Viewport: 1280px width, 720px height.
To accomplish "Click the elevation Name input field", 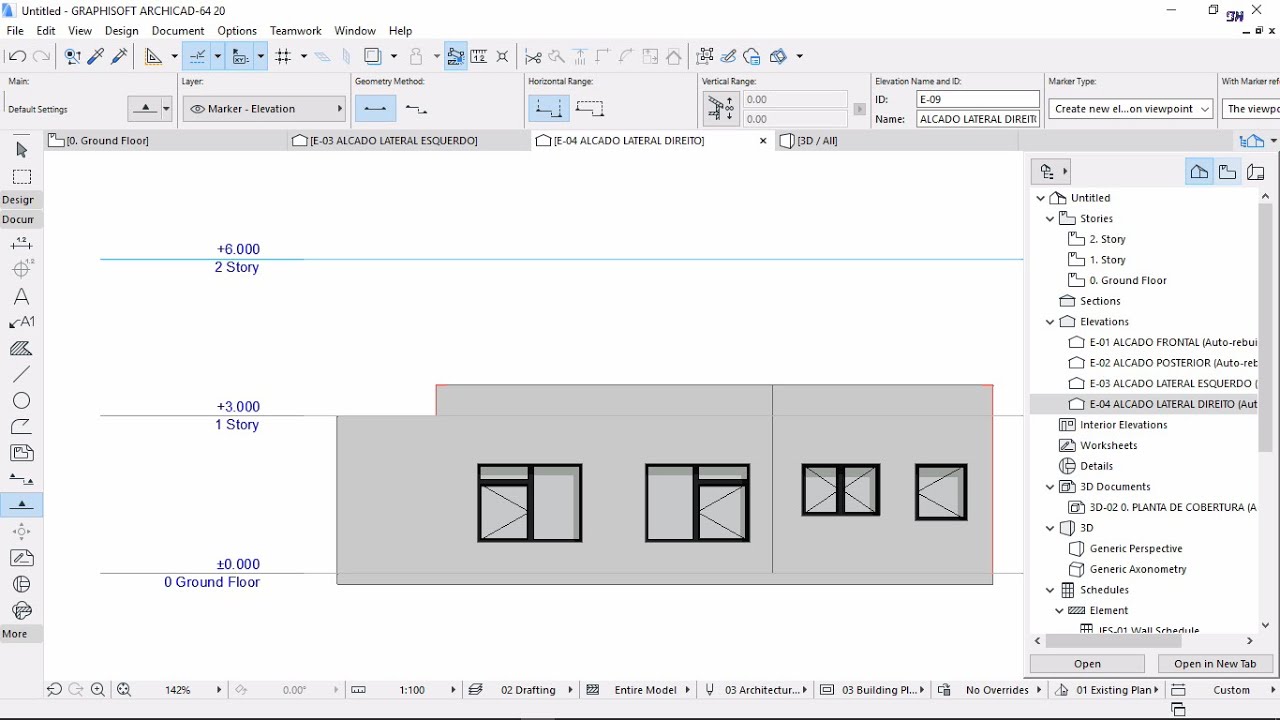I will pos(978,119).
